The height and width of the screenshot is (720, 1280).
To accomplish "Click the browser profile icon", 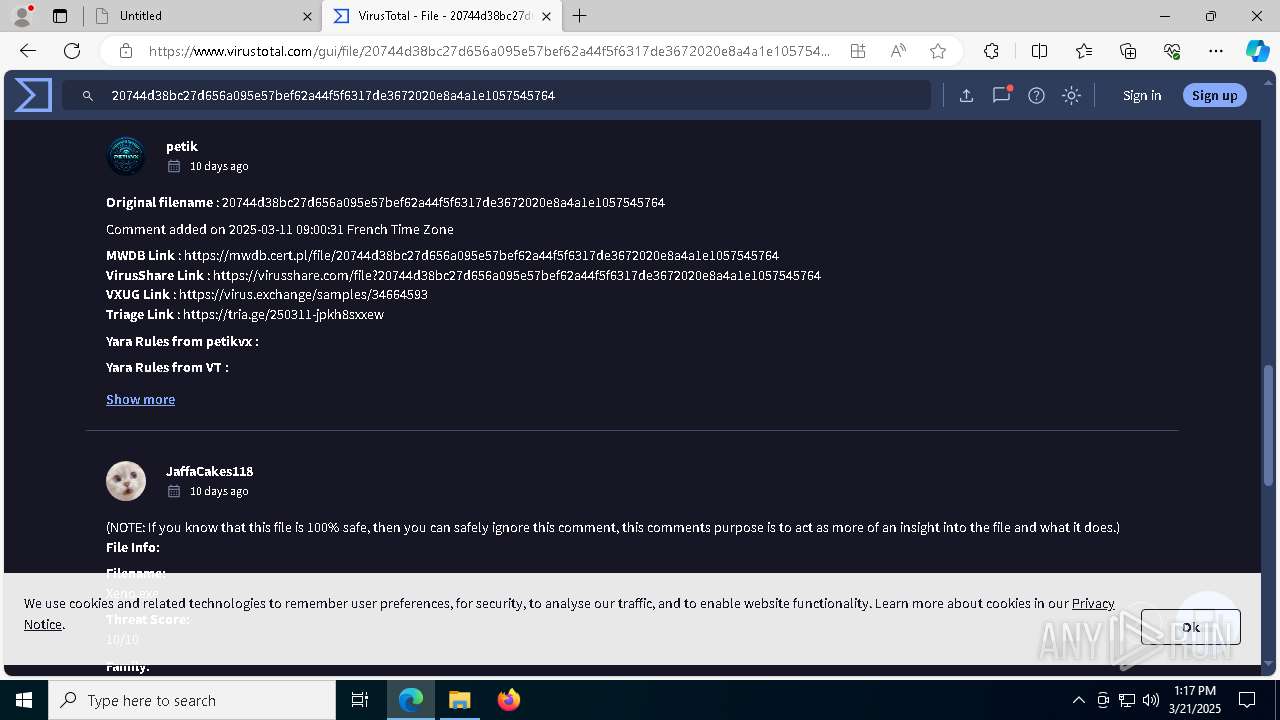I will [x=22, y=16].
